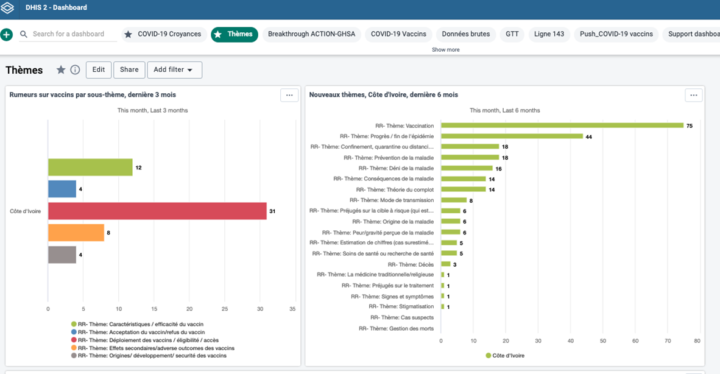Viewport: 720px width, 374px height.
Task: Open options menu for Rumeurs sur vaccins chart
Action: click(x=289, y=95)
